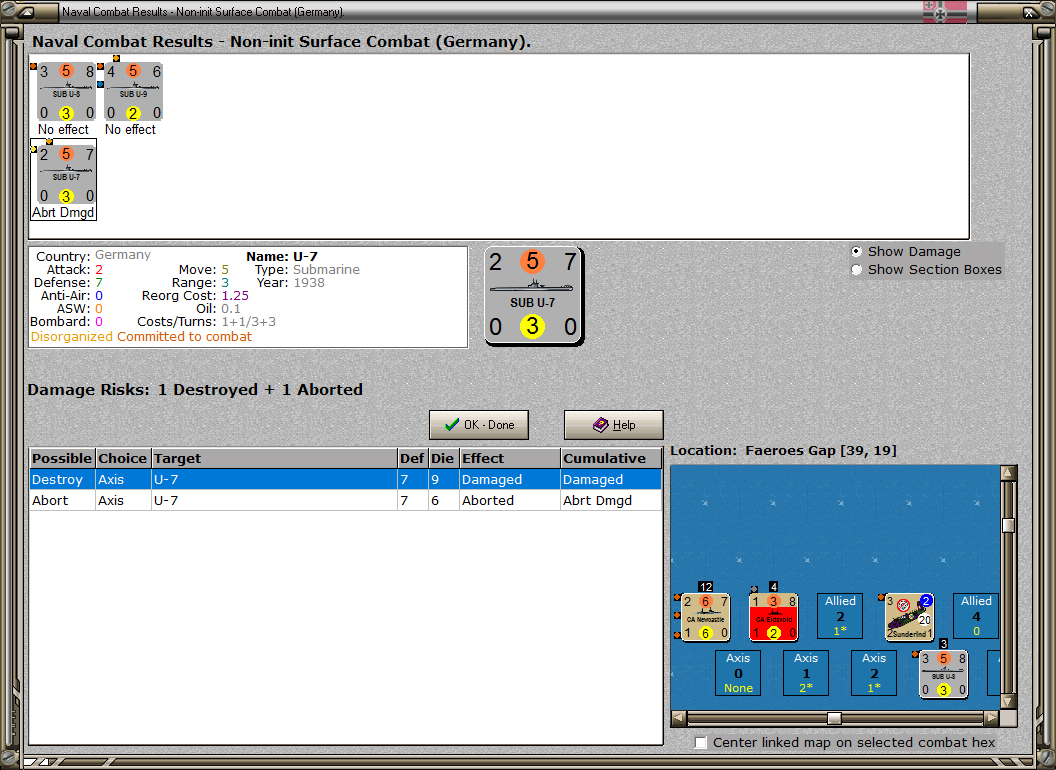Click the map vertical scrollbar down arrow
1056x770 pixels.
pyautogui.click(x=1008, y=701)
